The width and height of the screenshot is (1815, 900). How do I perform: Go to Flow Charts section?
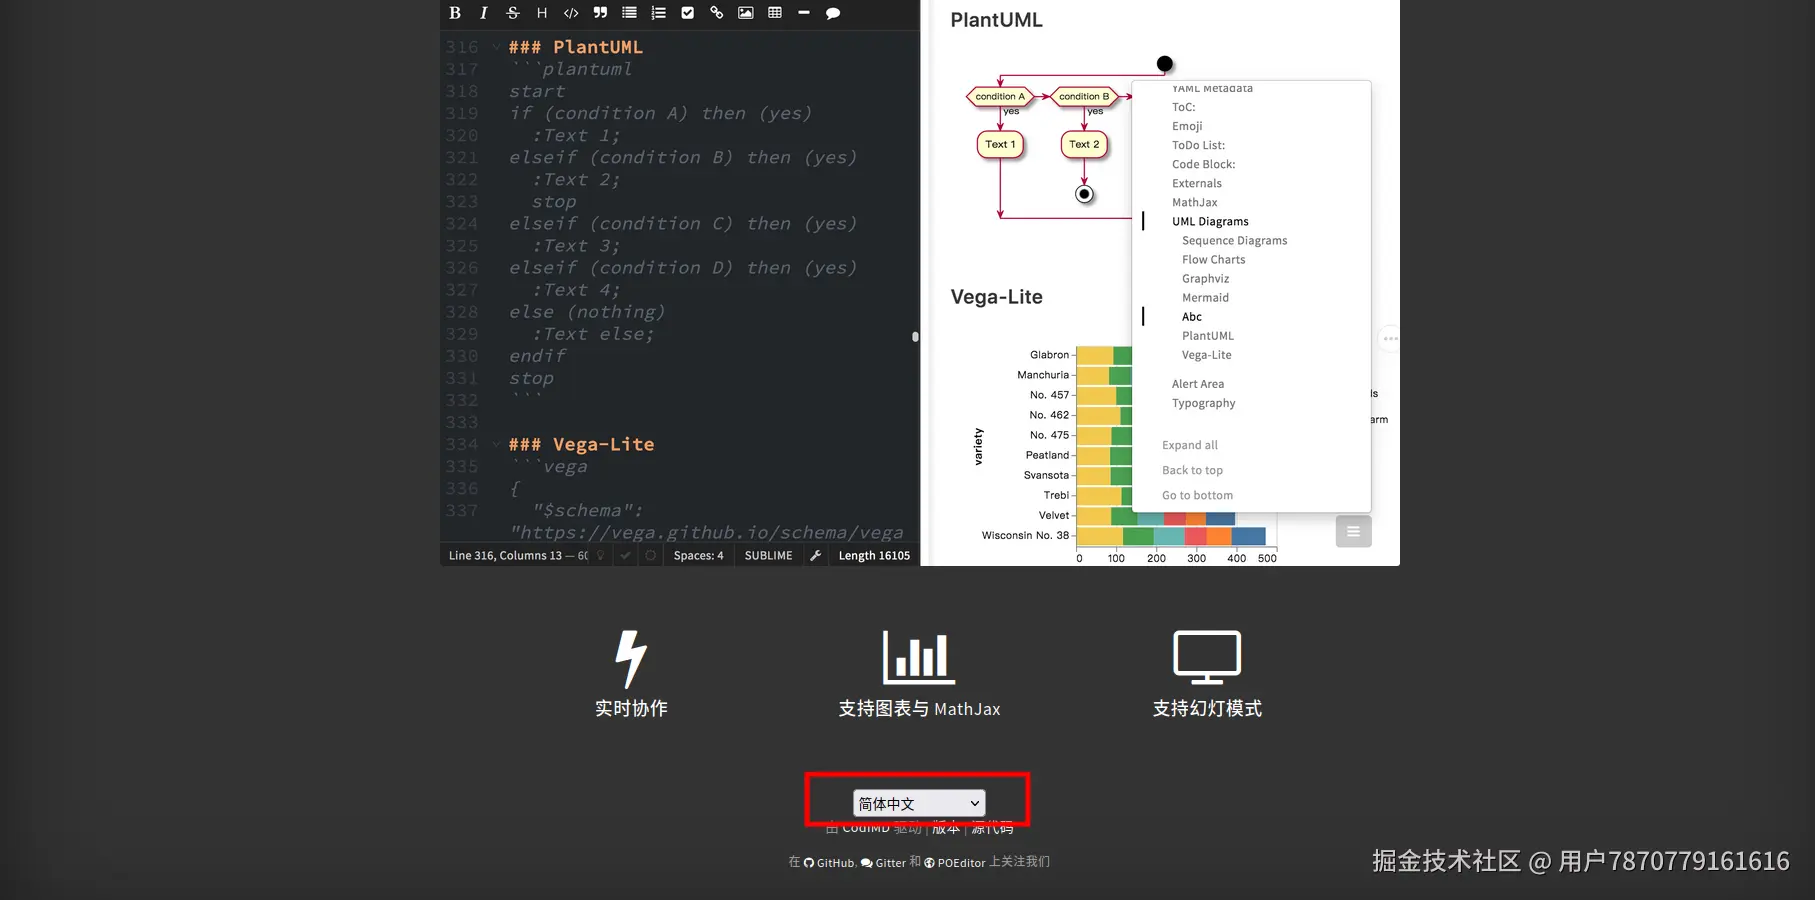pyautogui.click(x=1214, y=259)
